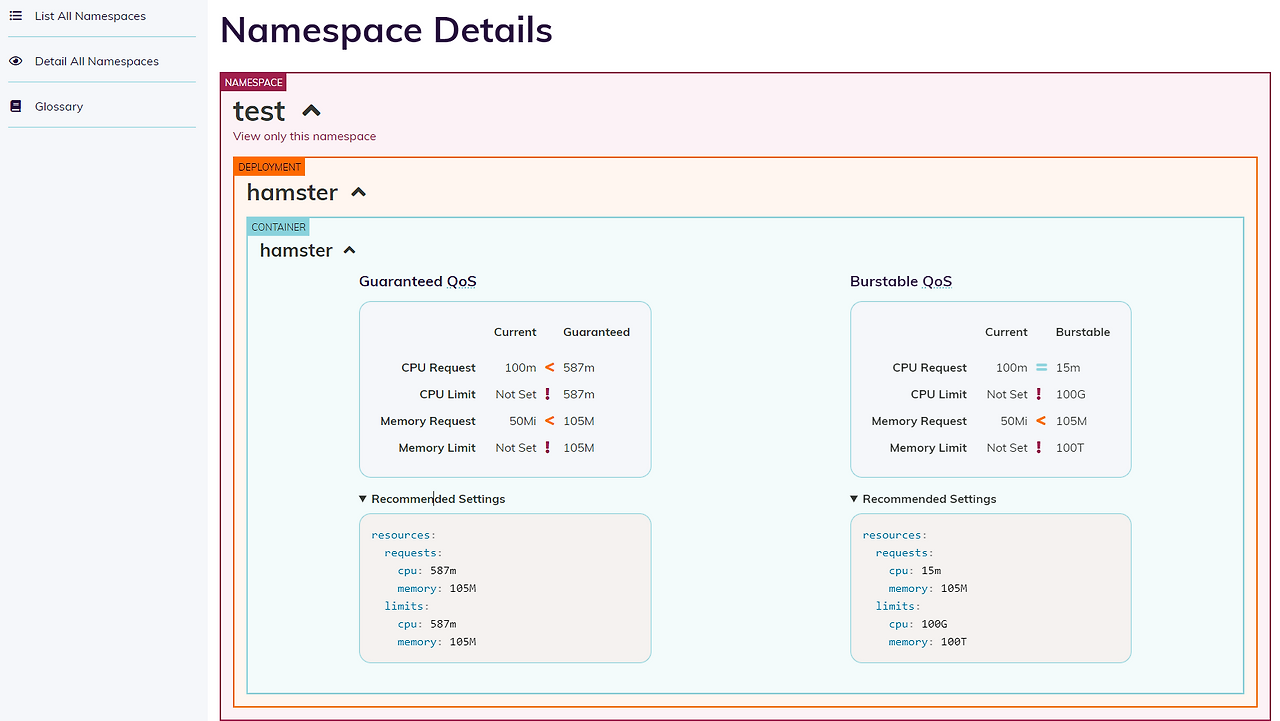
Task: Click the Guaranteed QoS resources code block
Action: coord(504,588)
